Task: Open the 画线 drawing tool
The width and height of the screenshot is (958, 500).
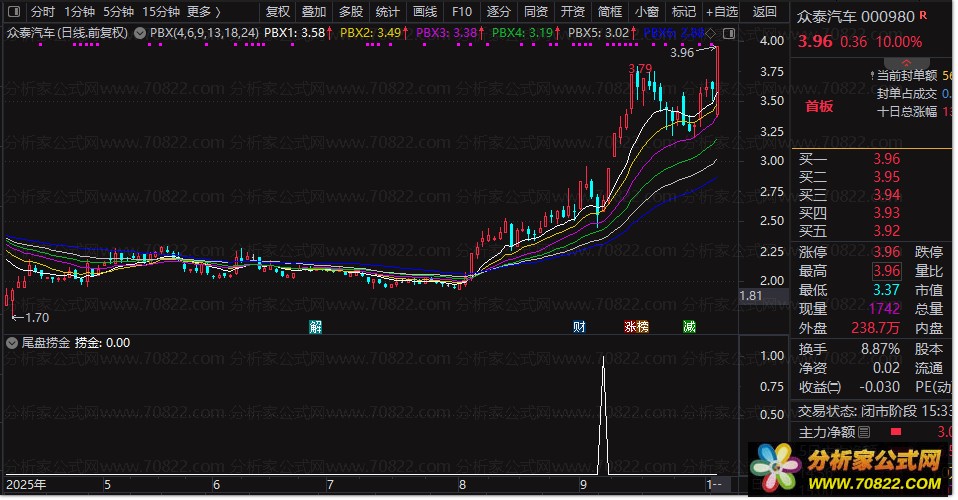Action: 425,12
